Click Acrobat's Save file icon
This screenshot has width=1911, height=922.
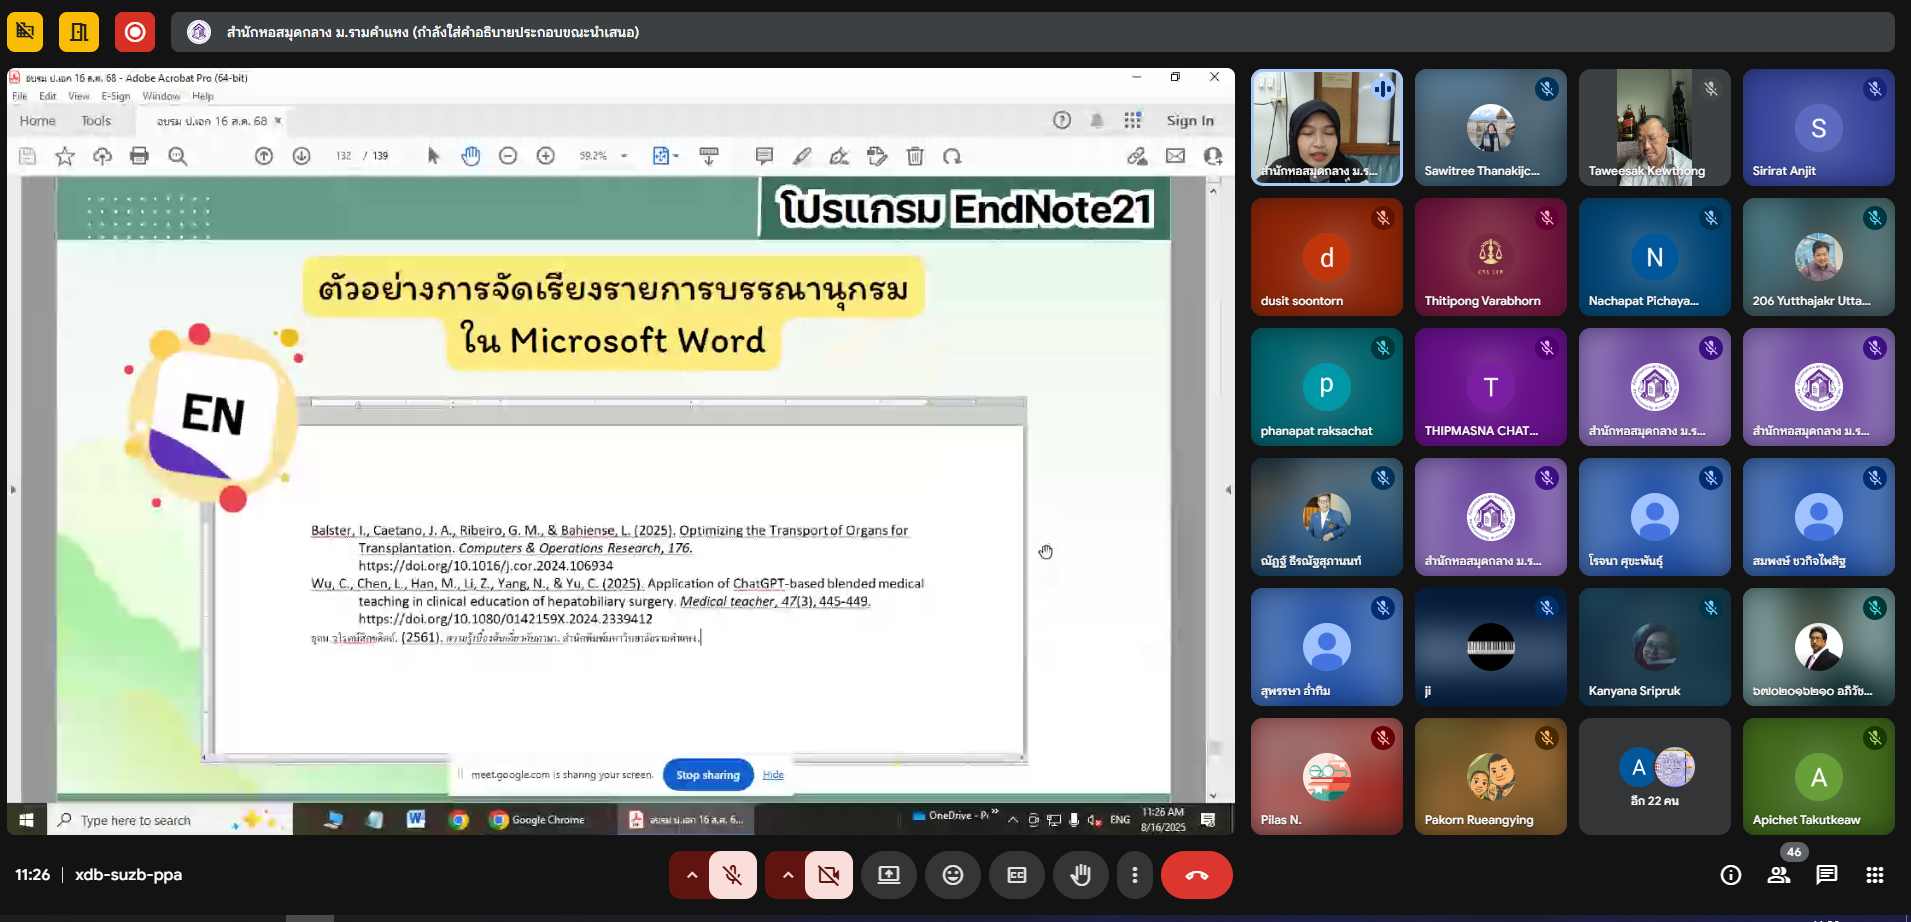(x=28, y=156)
